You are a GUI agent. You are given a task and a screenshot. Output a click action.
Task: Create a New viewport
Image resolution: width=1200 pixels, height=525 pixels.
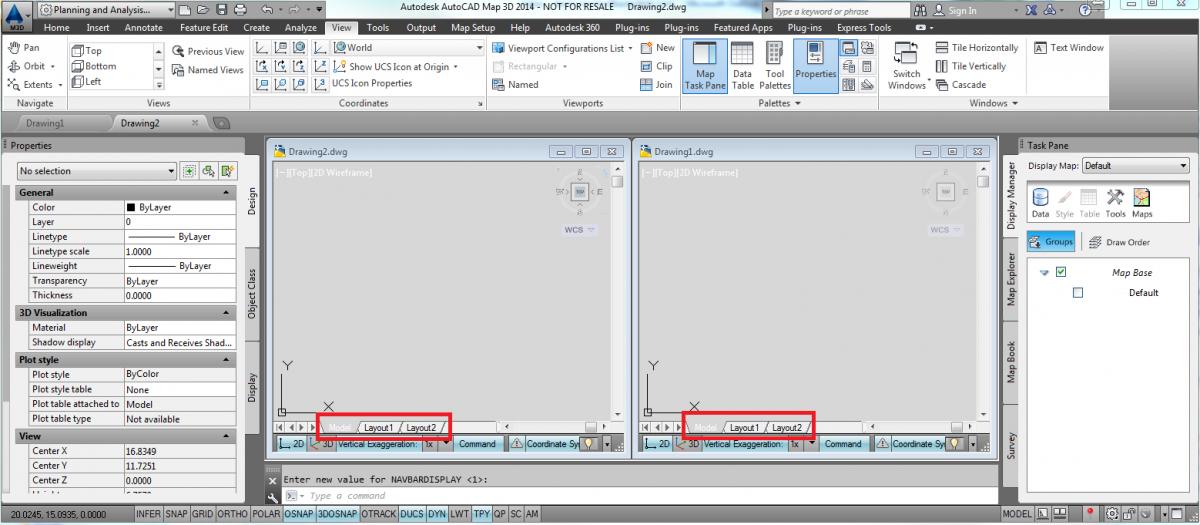tap(657, 47)
